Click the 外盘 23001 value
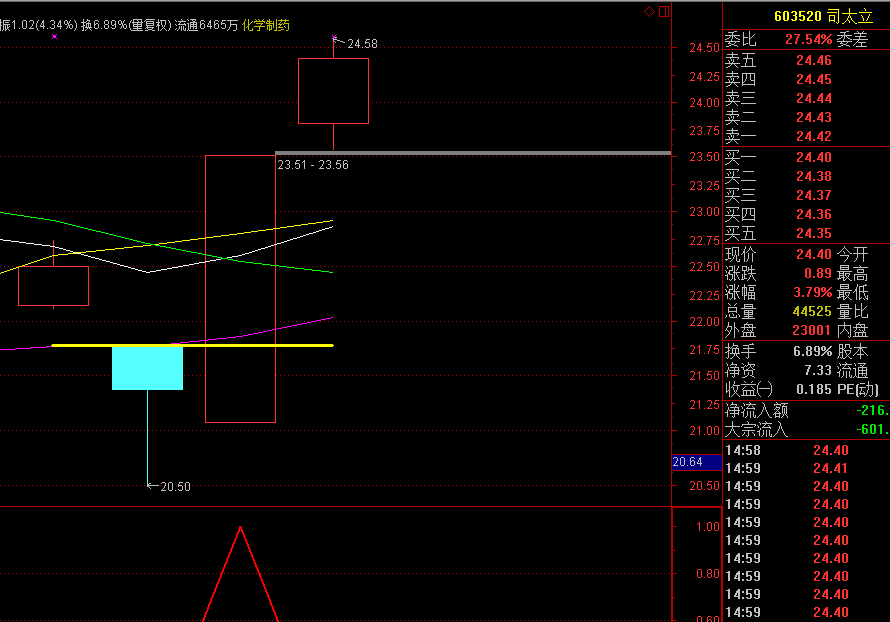 [x=812, y=330]
